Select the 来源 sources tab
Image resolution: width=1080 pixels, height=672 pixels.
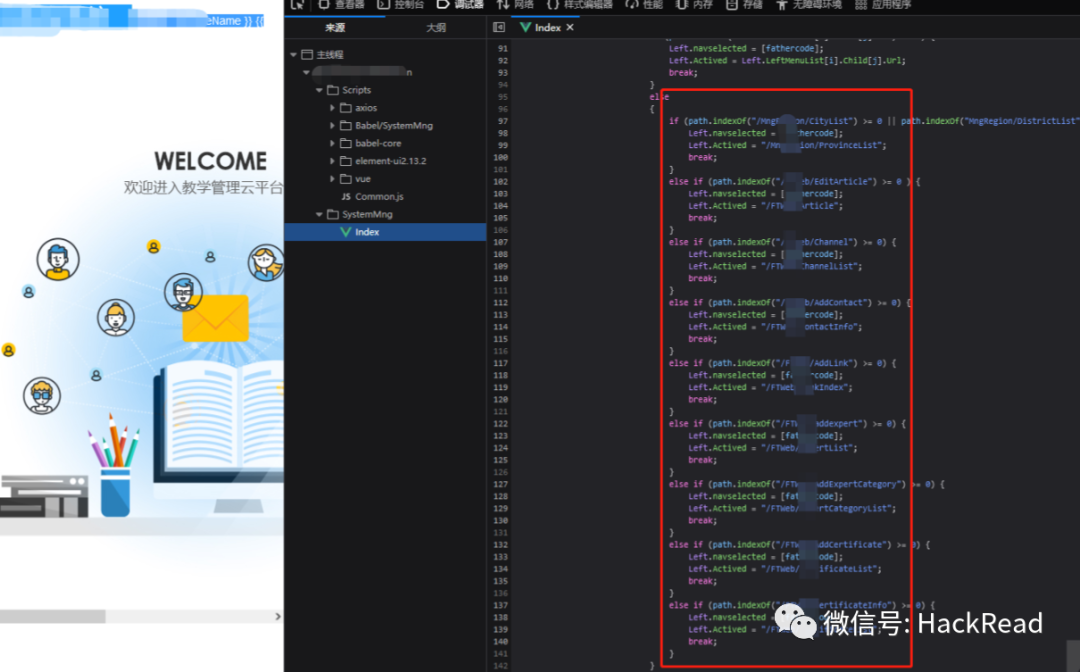[335, 28]
